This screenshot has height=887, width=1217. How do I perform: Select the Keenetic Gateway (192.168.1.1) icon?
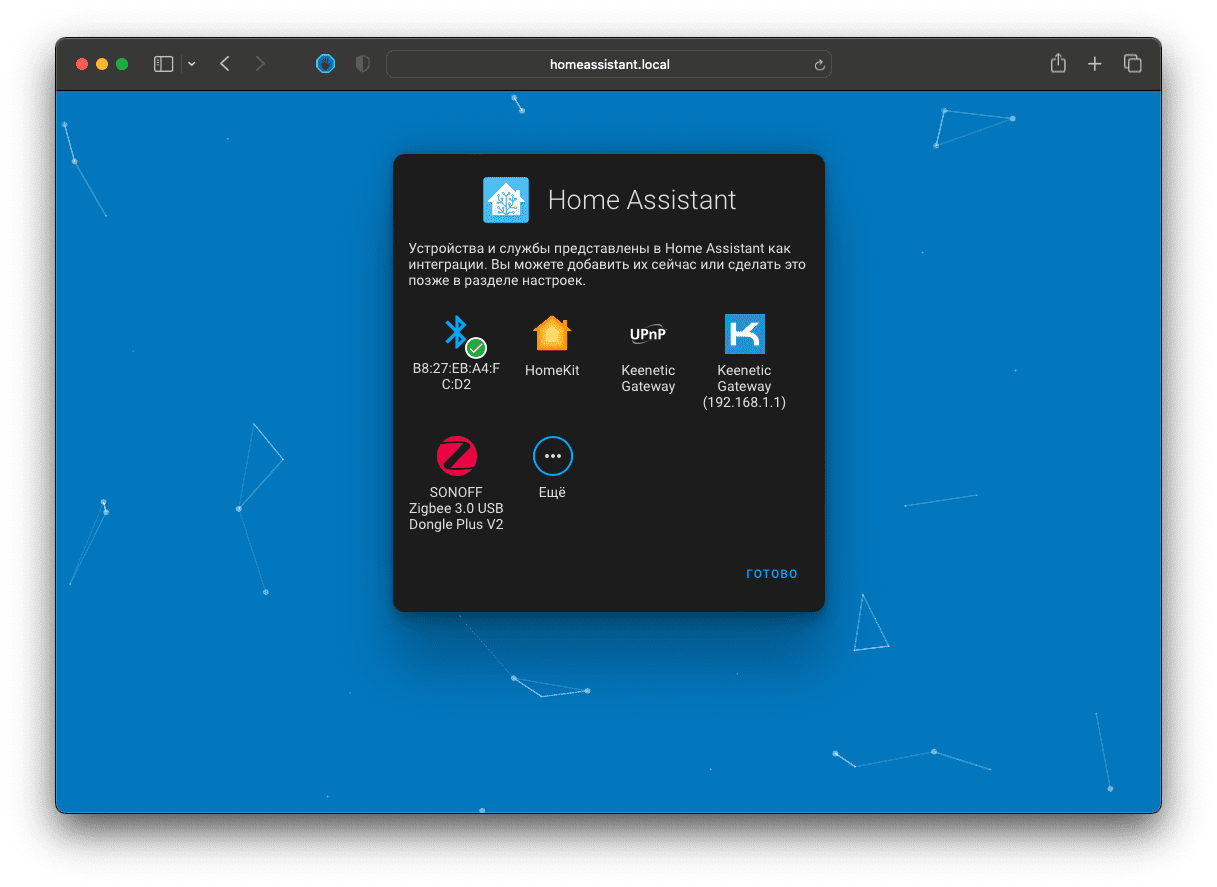(744, 334)
